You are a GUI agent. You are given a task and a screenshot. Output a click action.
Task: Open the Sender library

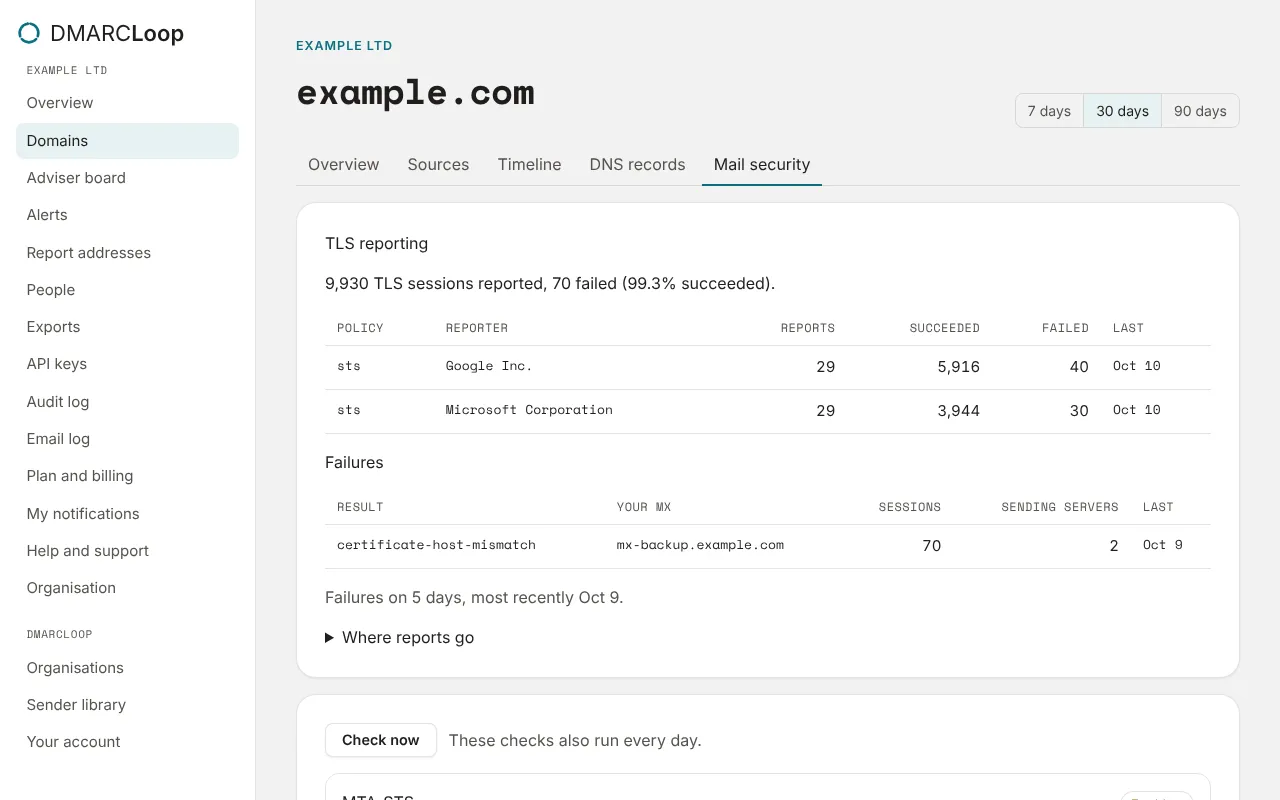pos(127,705)
